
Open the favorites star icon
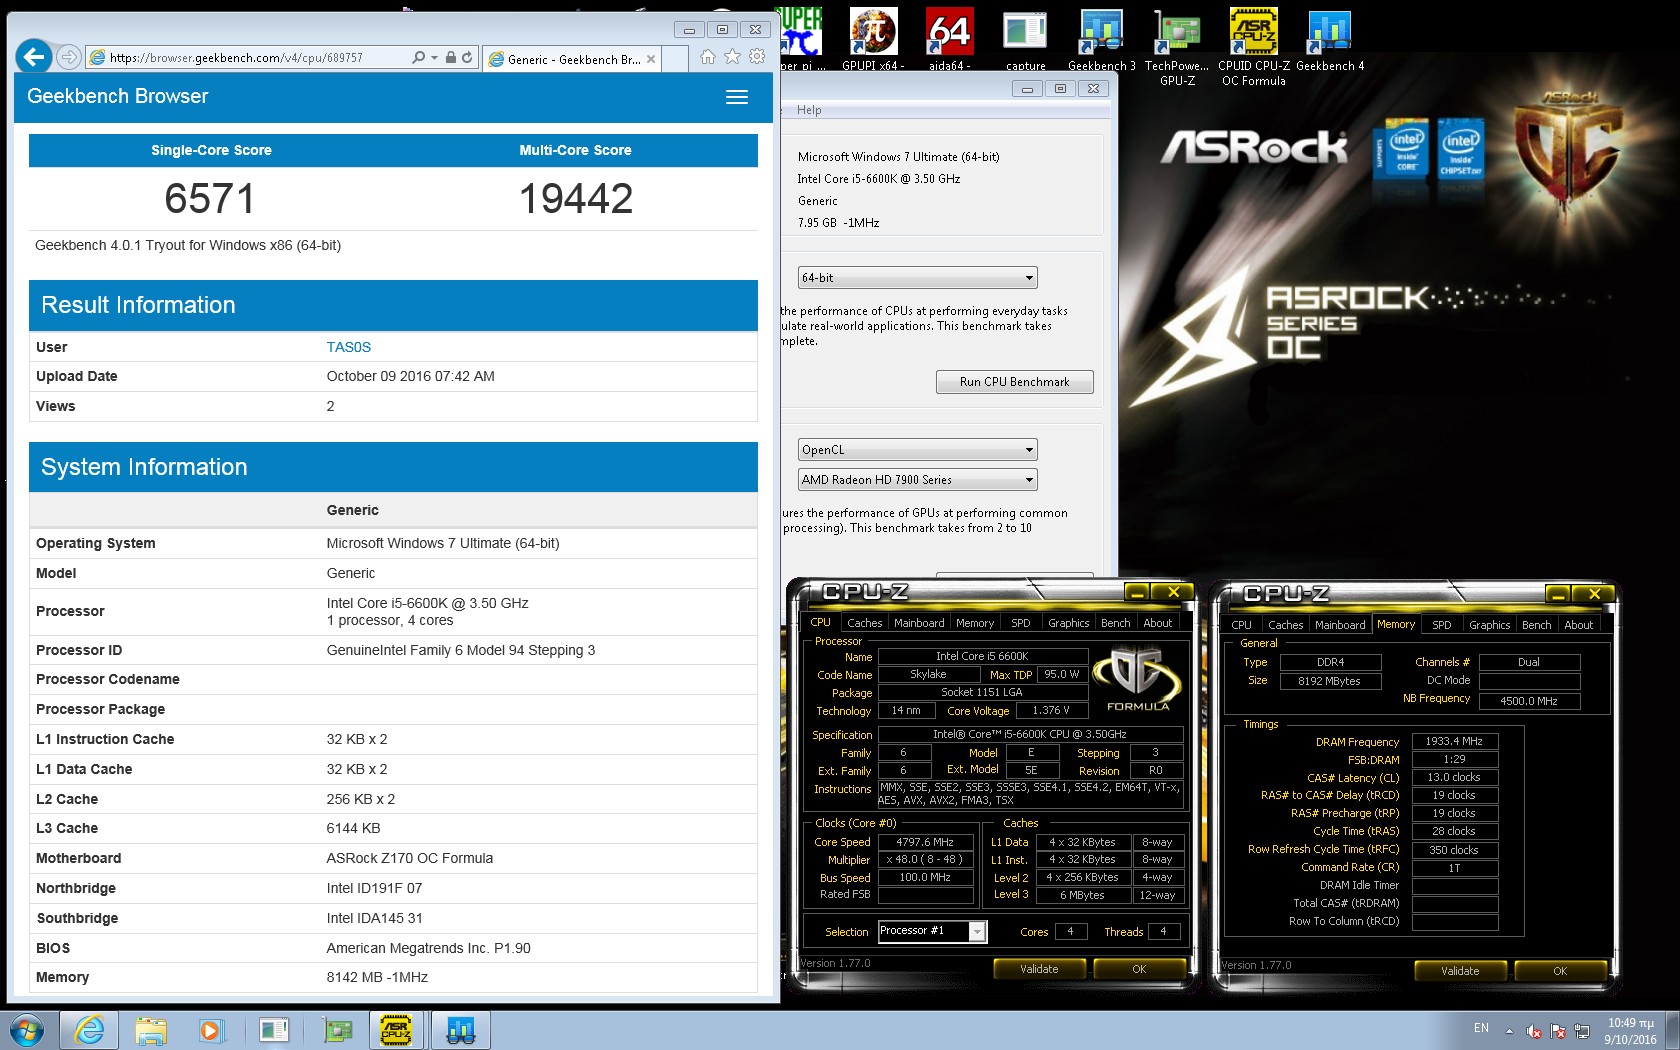732,57
